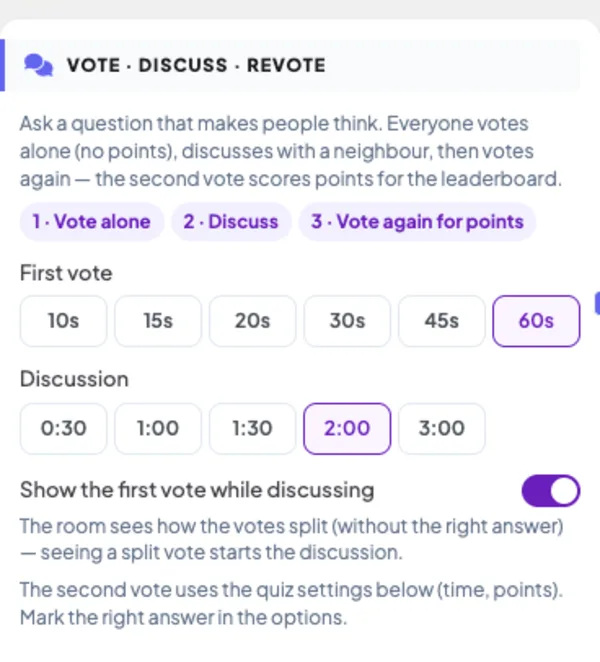This screenshot has width=600, height=662.
Task: Select 1:30 for discussion time
Action: point(252,429)
